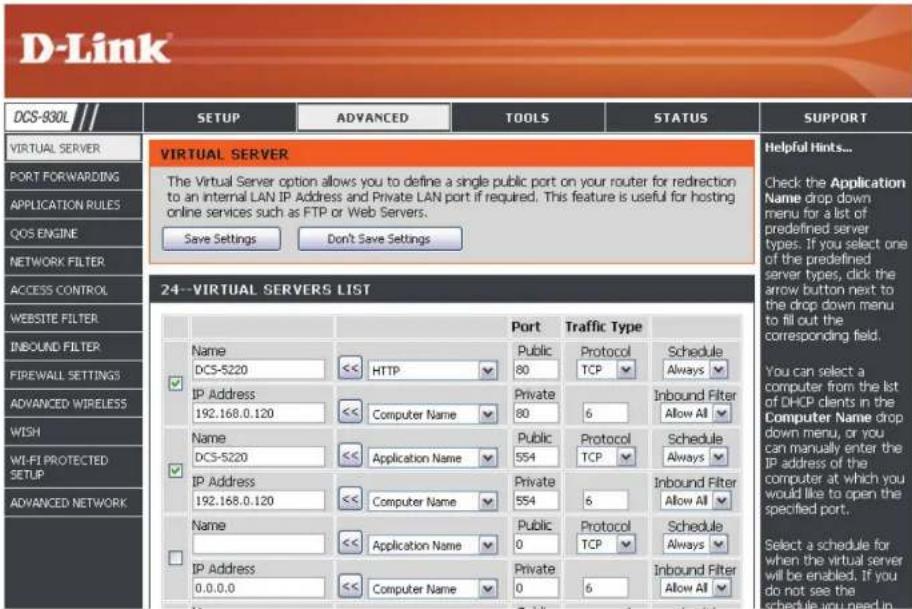Open Allow All inbound filter for port 80 entry
This screenshot has width=912, height=609.
[x=696, y=413]
